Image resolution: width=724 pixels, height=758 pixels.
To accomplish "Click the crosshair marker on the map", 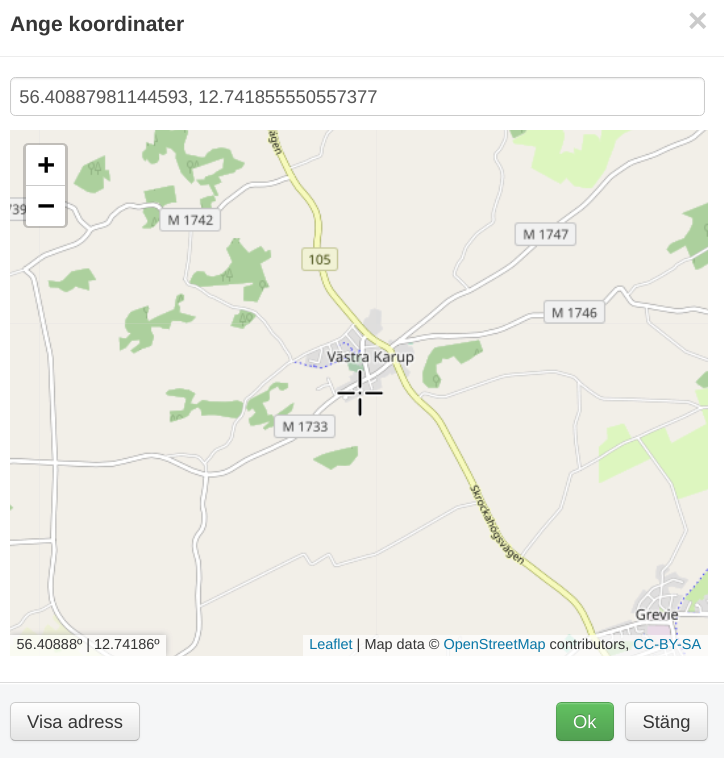I will coord(360,393).
